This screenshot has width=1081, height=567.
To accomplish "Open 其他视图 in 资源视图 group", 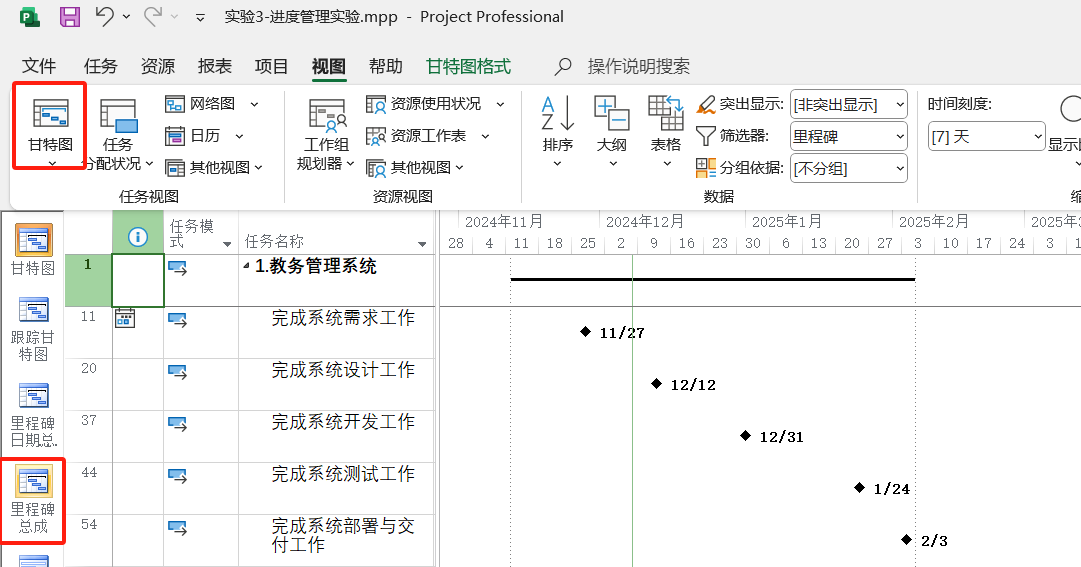I will [415, 168].
